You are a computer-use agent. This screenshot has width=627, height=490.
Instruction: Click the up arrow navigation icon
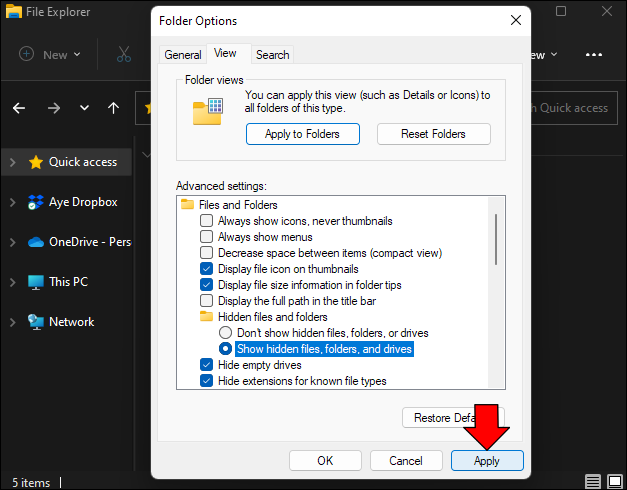click(x=113, y=108)
